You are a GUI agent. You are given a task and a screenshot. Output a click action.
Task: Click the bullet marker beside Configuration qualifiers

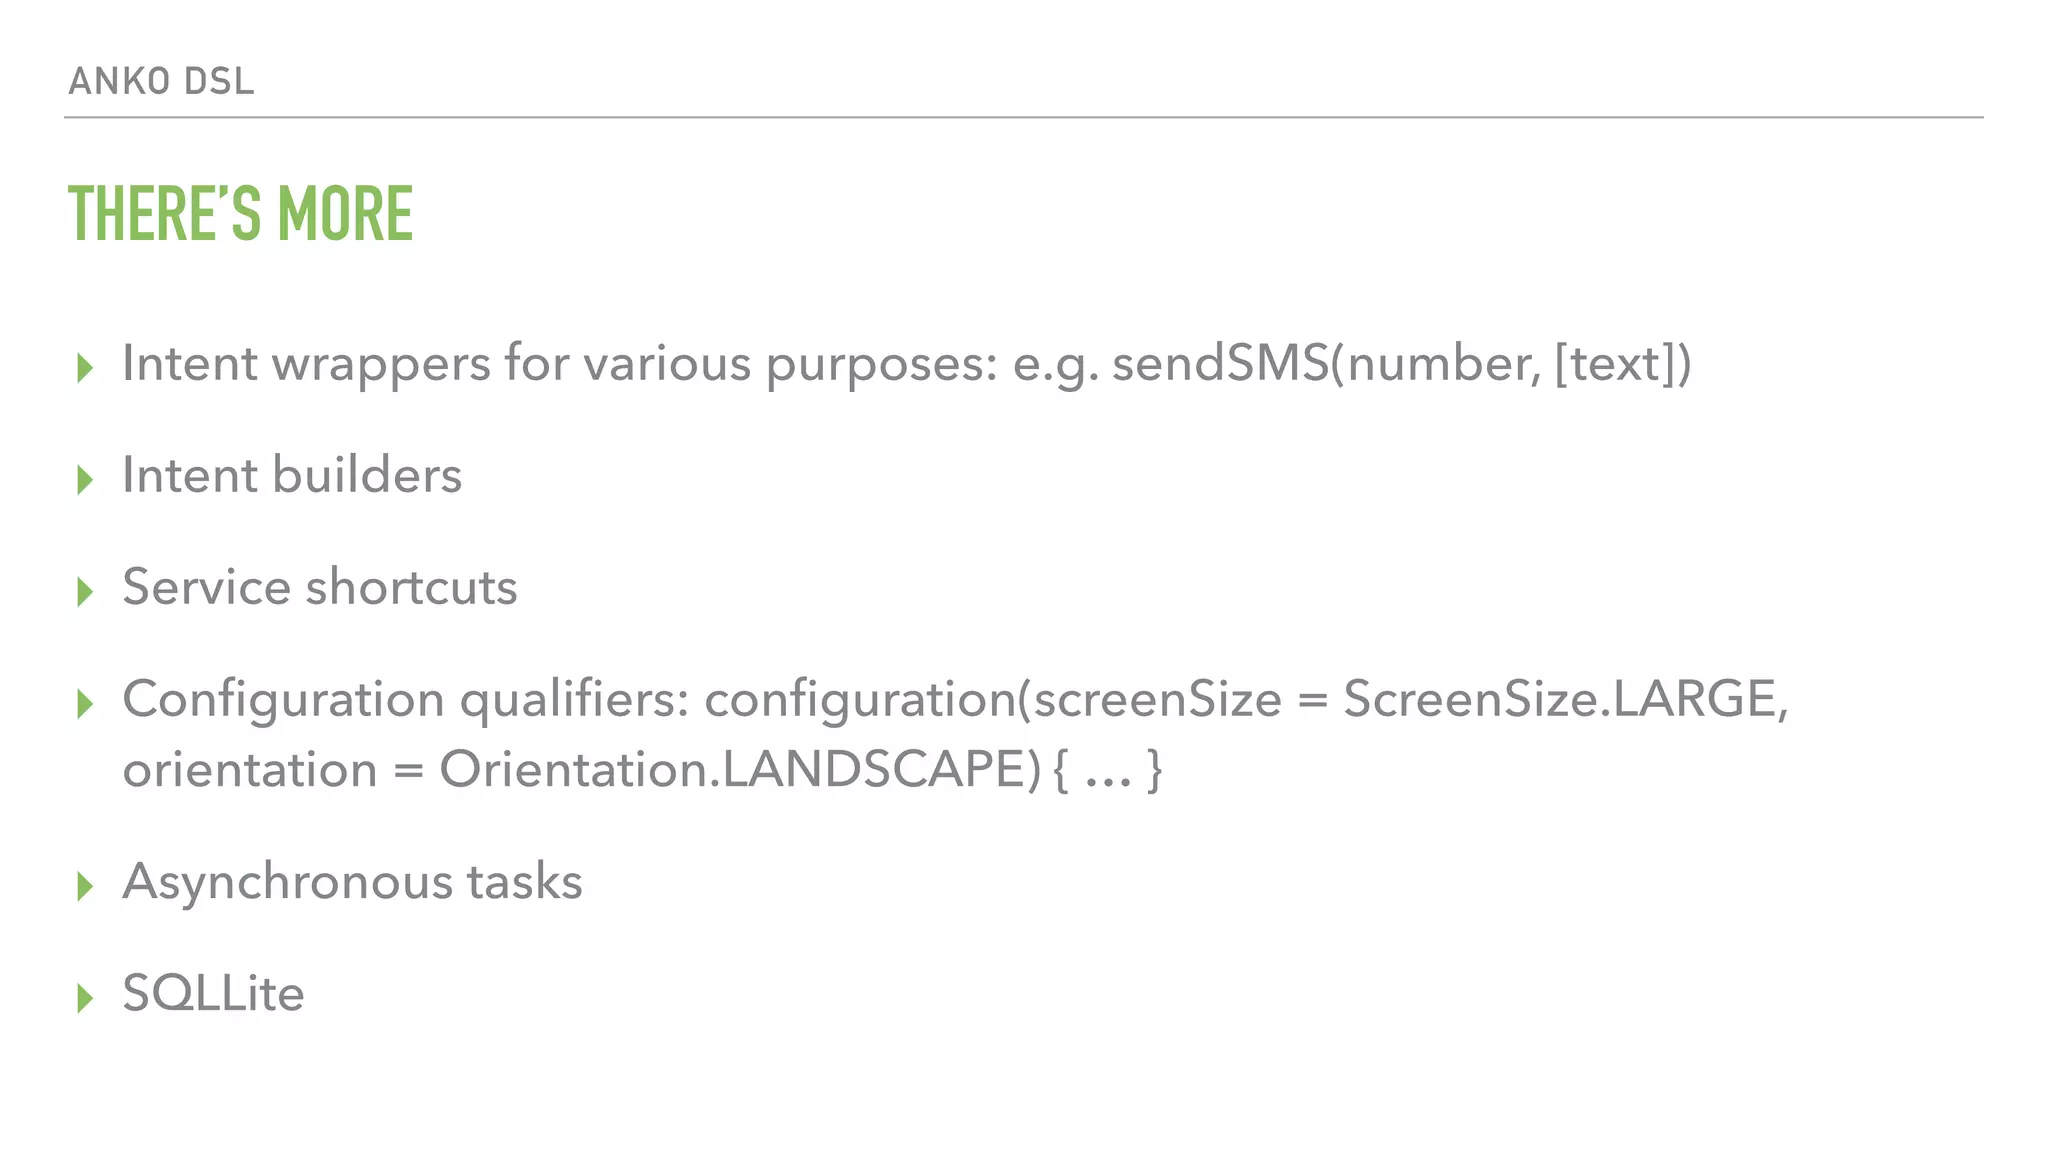pos(85,704)
